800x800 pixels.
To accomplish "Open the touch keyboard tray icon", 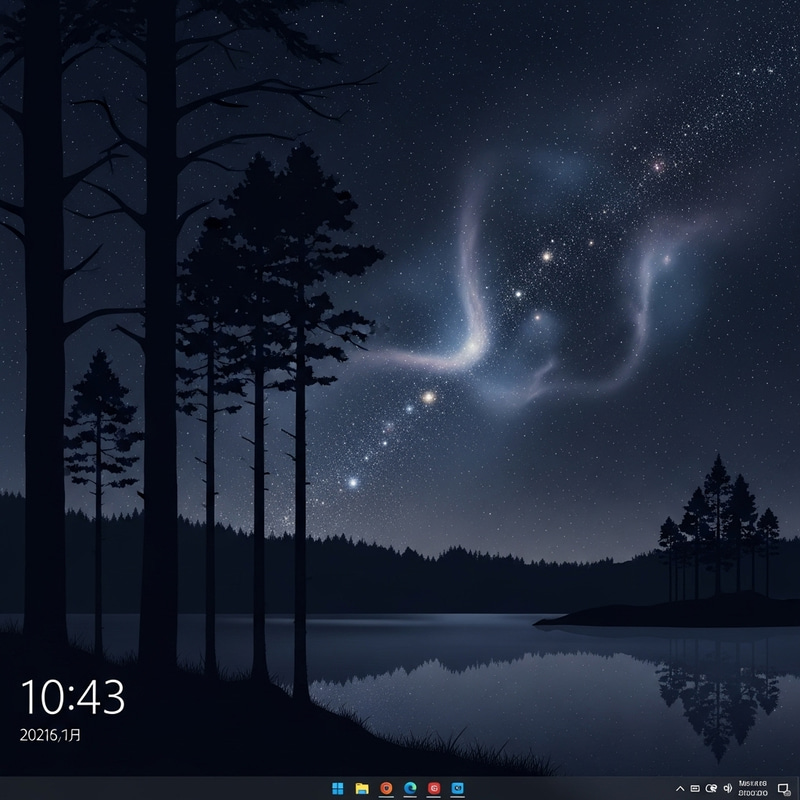I will pyautogui.click(x=694, y=788).
